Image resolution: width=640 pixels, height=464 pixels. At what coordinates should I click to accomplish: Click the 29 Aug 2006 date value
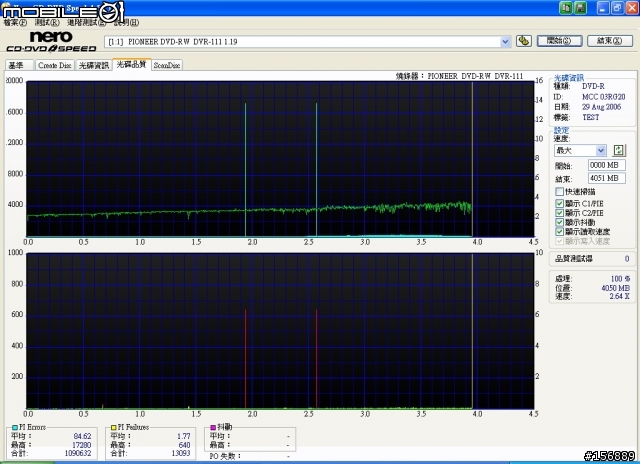pos(602,107)
